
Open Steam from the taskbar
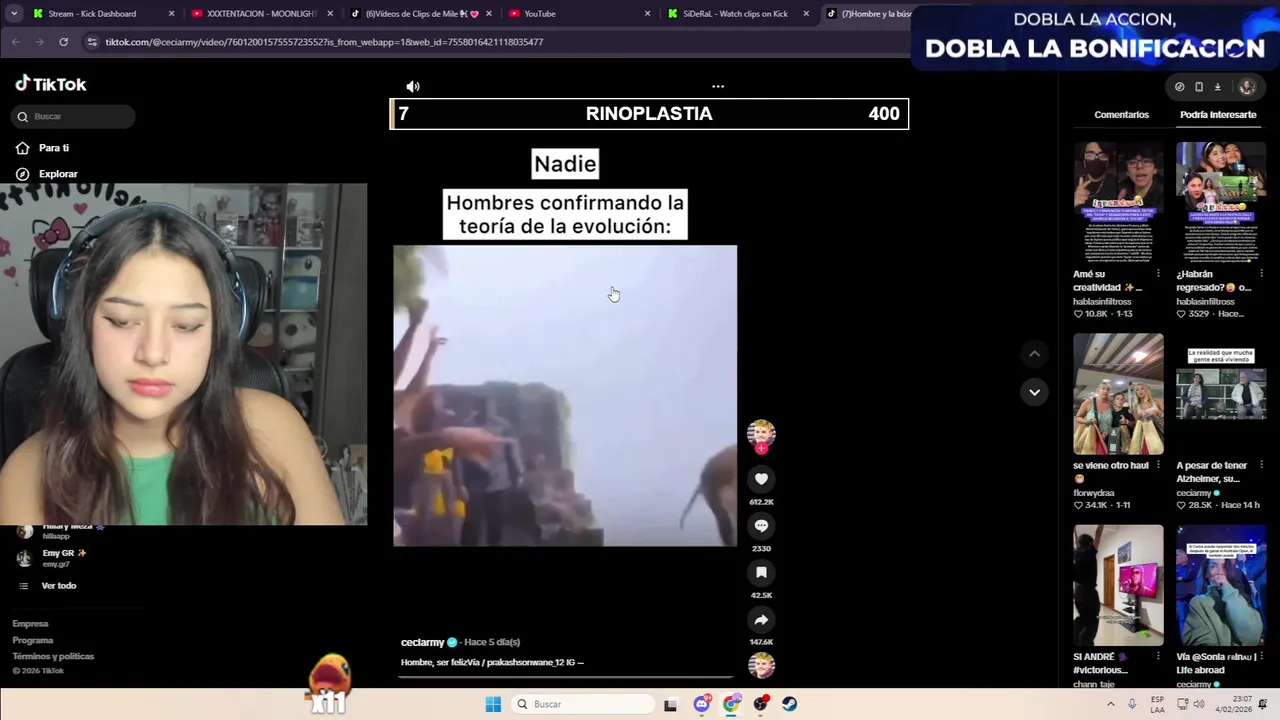coord(790,704)
